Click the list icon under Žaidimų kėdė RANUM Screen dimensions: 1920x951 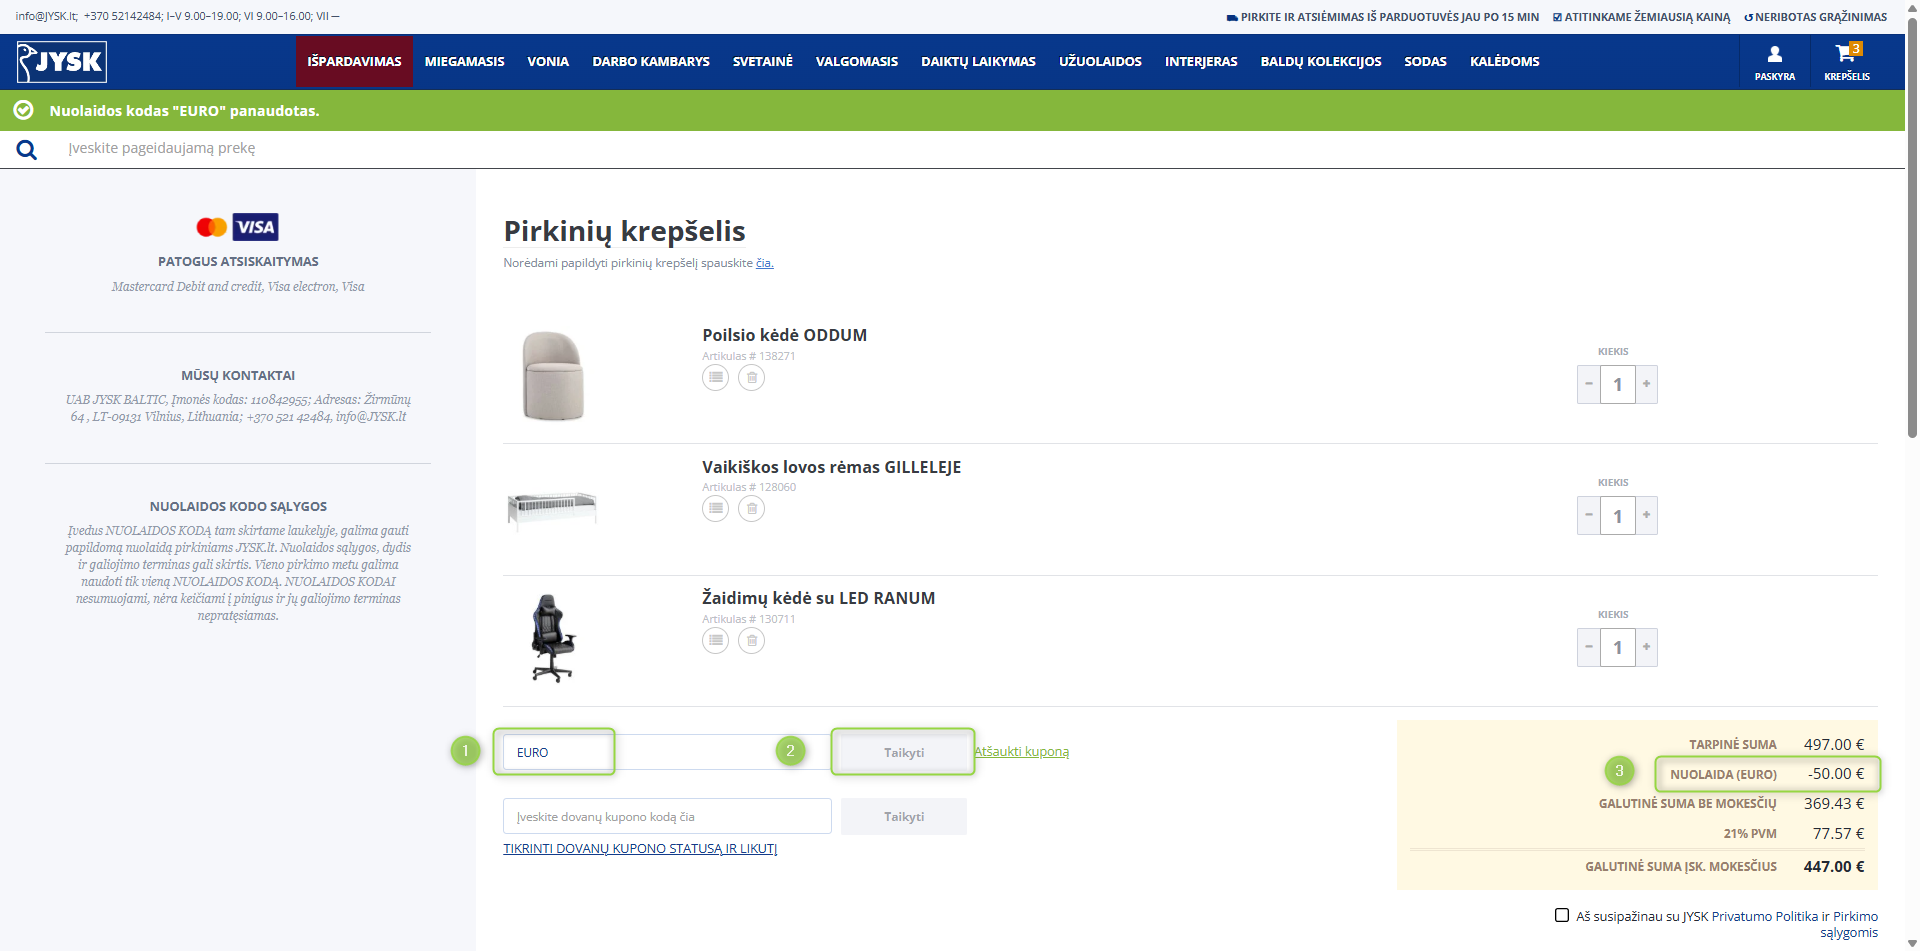click(x=715, y=641)
